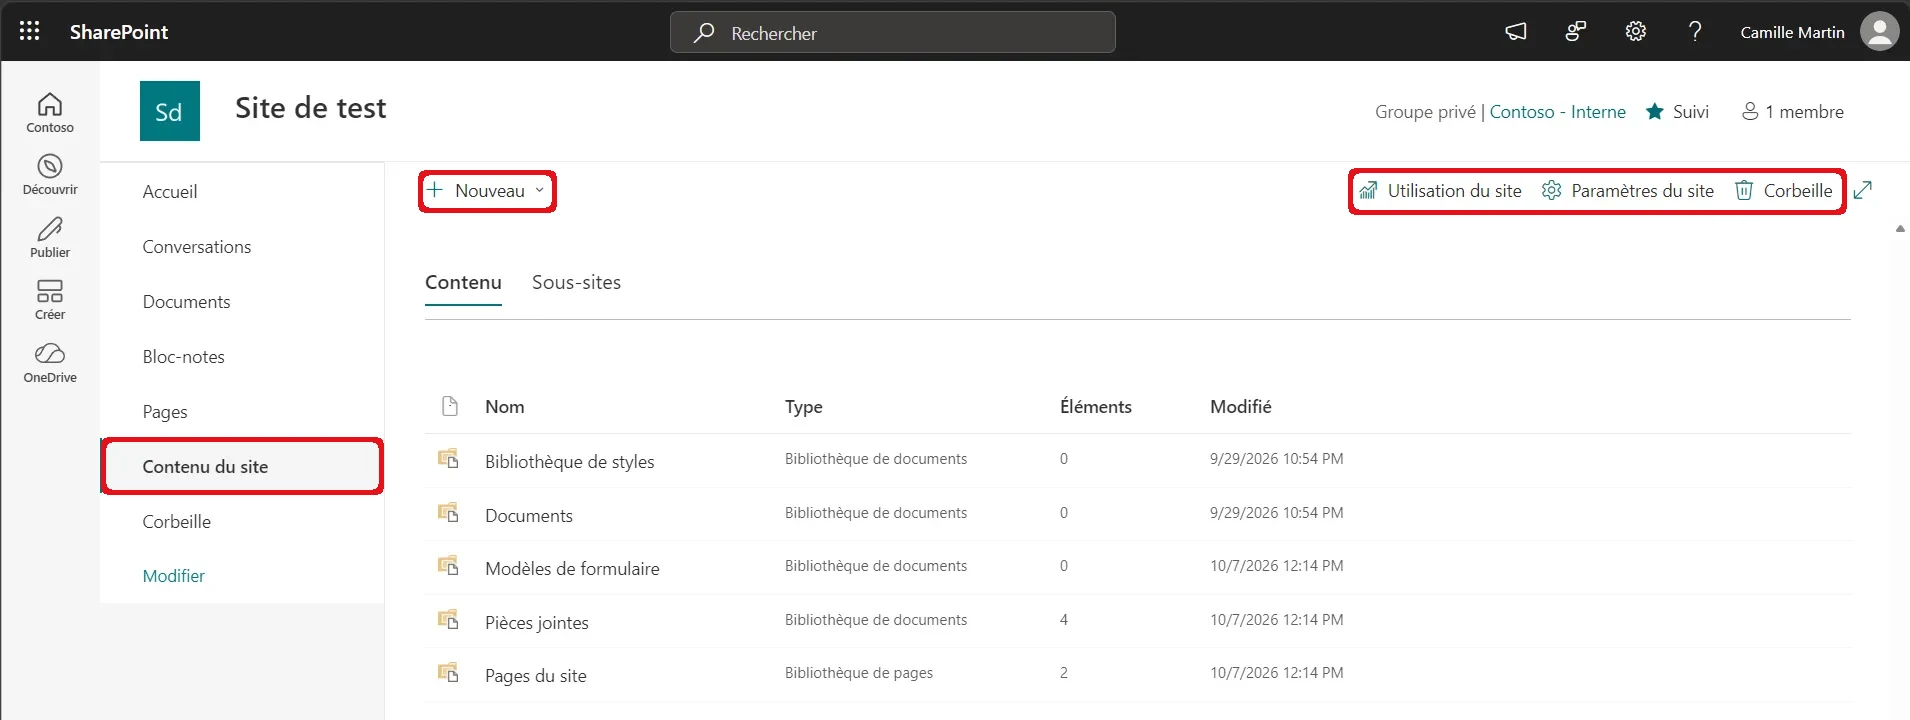Viewport: 1910px width, 720px height.
Task: Open Publier in the app bar
Action: (x=50, y=238)
